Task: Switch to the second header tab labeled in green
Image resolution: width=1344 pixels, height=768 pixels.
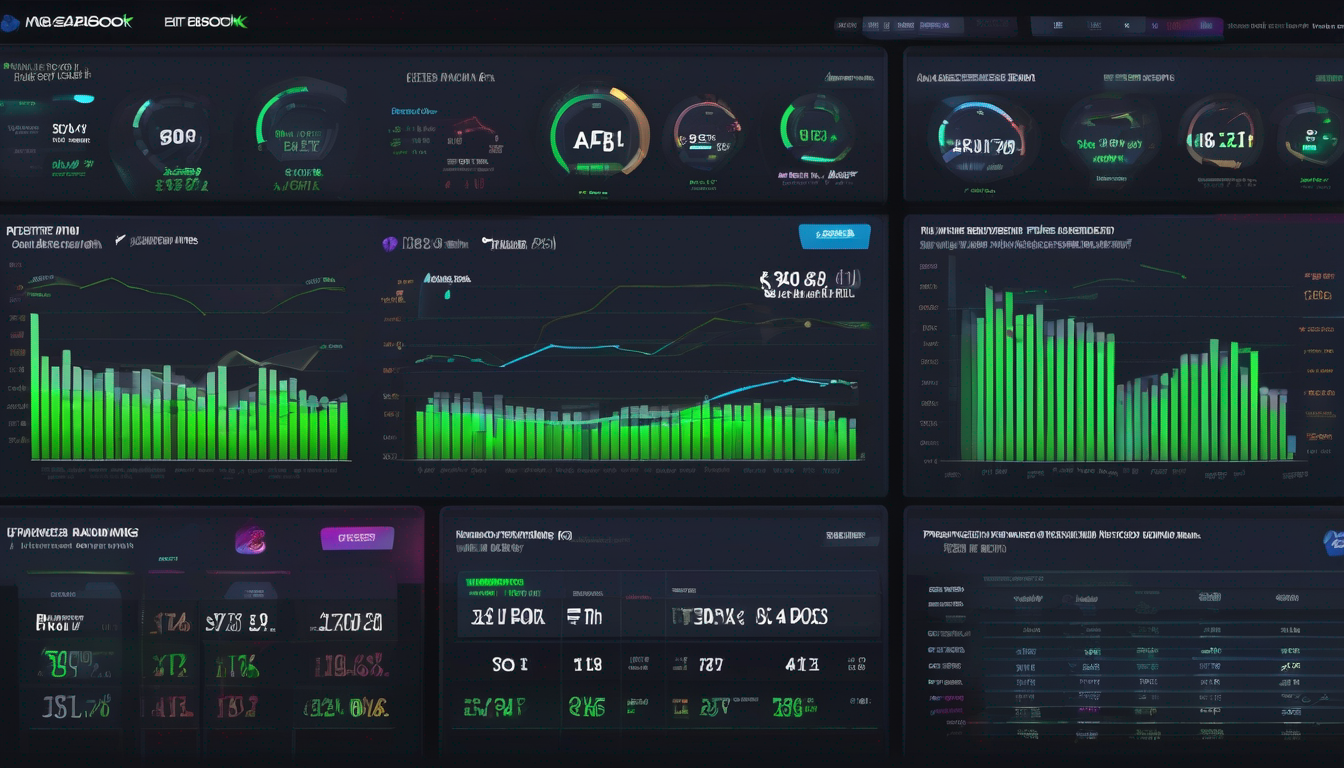Action: [204, 21]
